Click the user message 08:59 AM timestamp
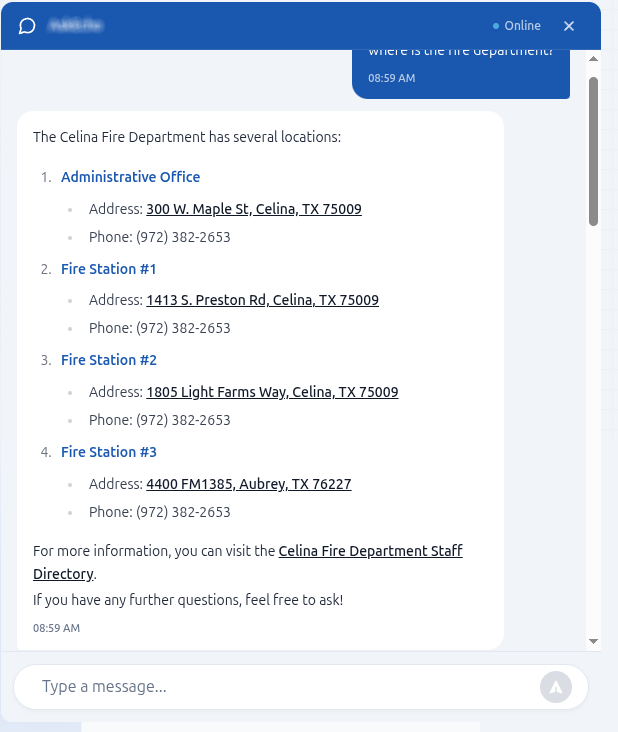Viewport: 618px width, 732px height. tap(392, 78)
